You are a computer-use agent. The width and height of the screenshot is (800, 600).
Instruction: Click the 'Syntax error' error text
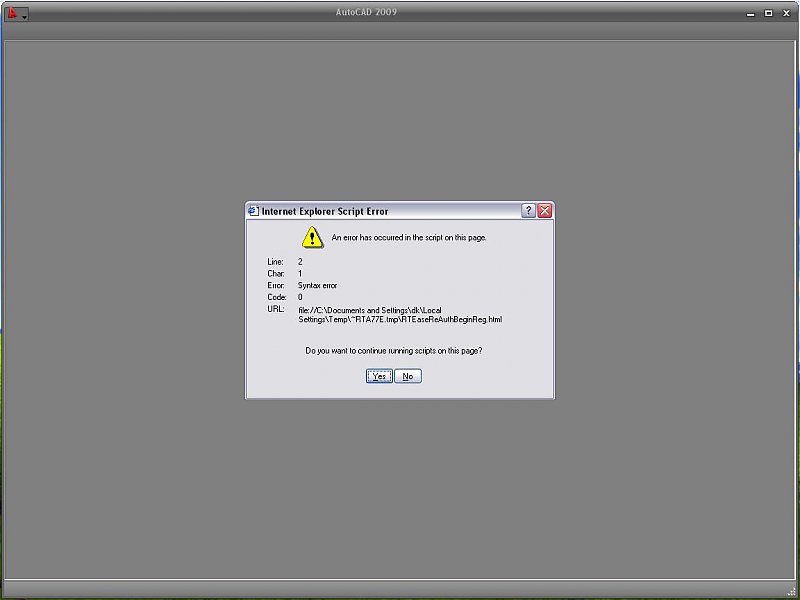coord(317,285)
